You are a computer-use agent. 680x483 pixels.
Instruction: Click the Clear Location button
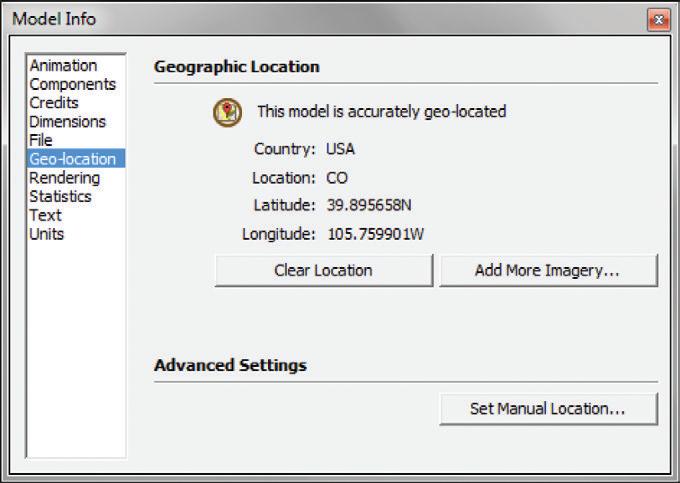(324, 270)
